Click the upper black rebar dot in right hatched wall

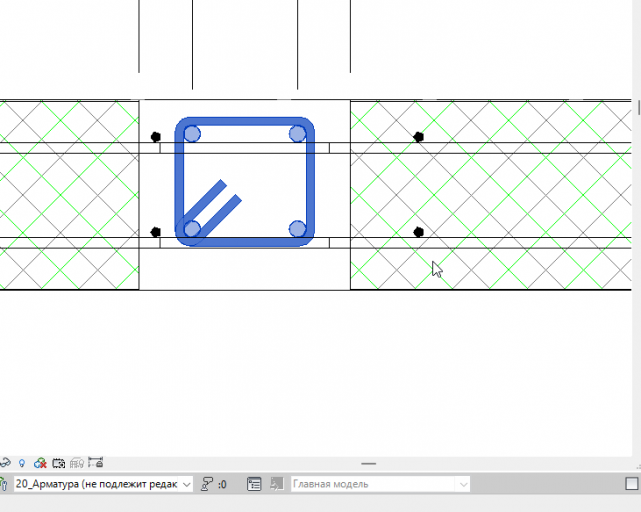click(x=418, y=137)
